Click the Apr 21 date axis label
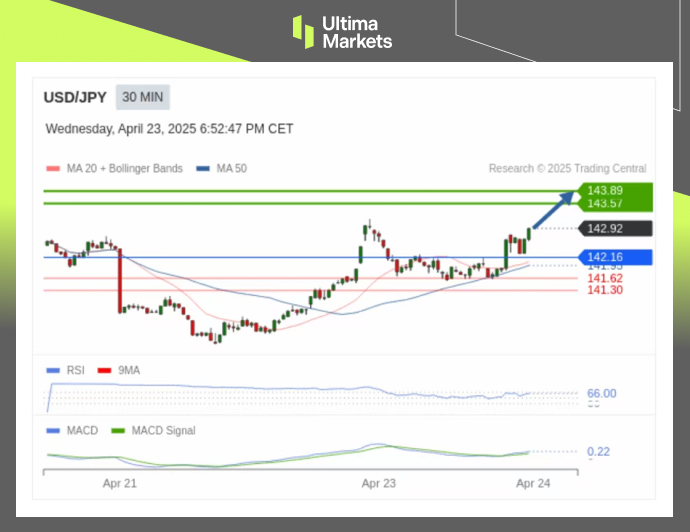 [120, 483]
